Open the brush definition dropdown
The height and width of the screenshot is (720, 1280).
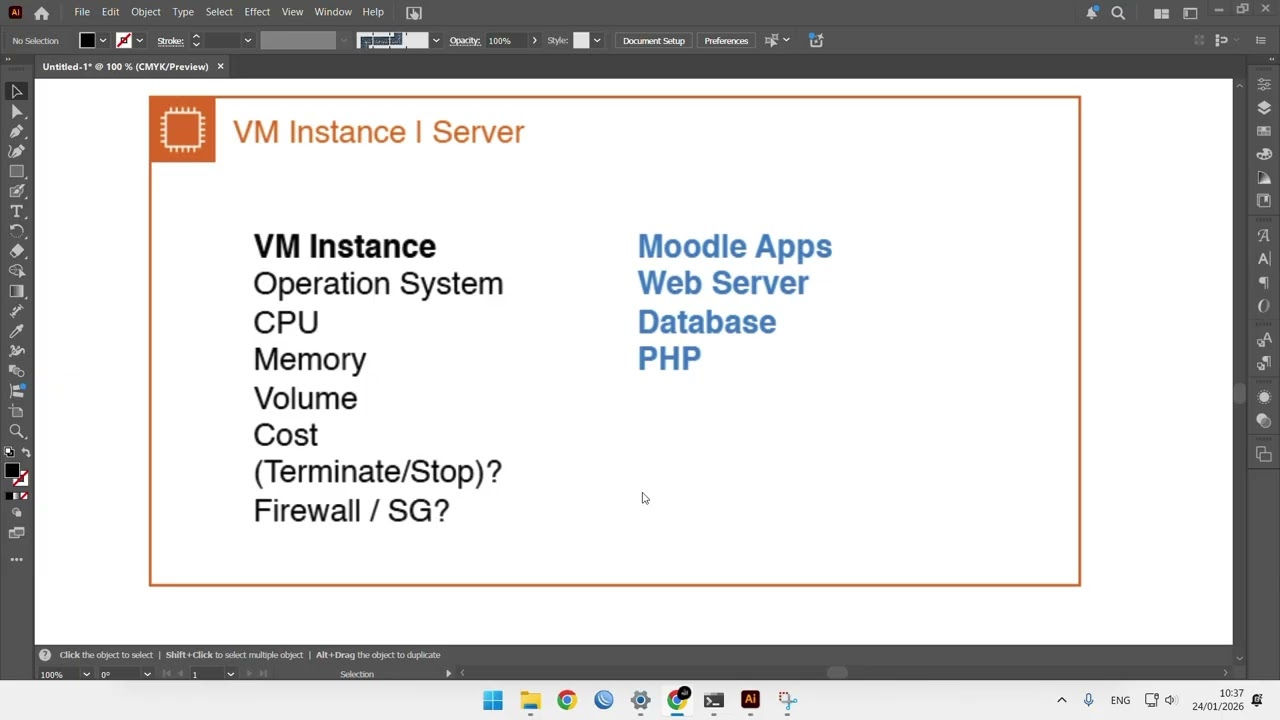coord(435,41)
